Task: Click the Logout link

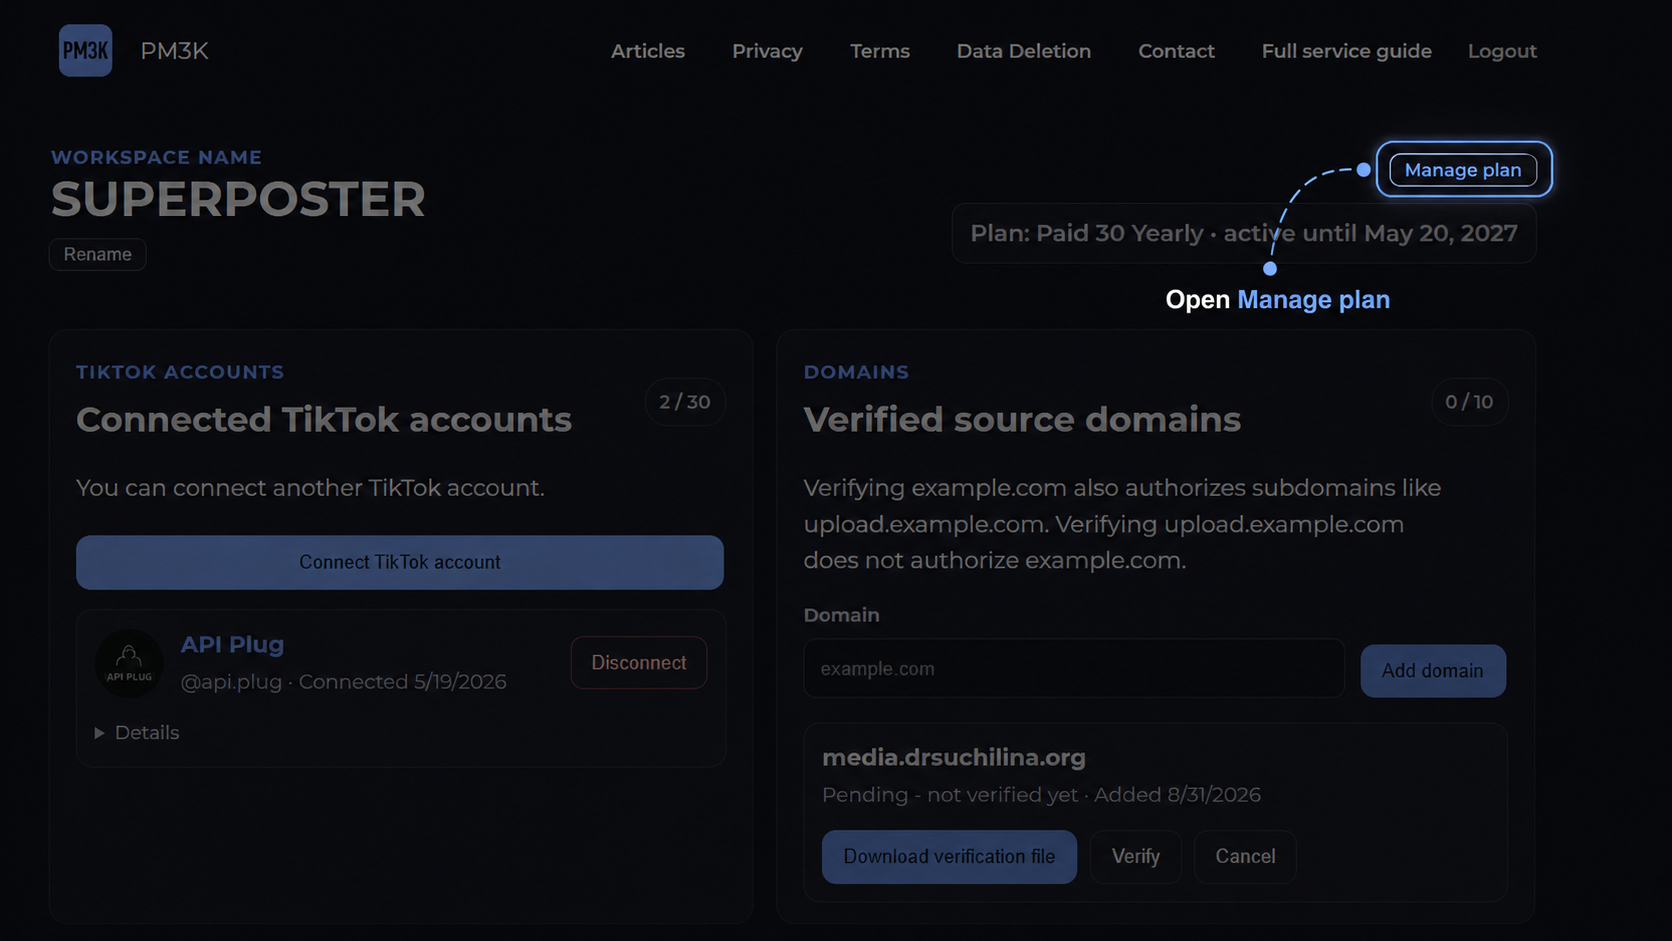Action: click(x=1502, y=51)
